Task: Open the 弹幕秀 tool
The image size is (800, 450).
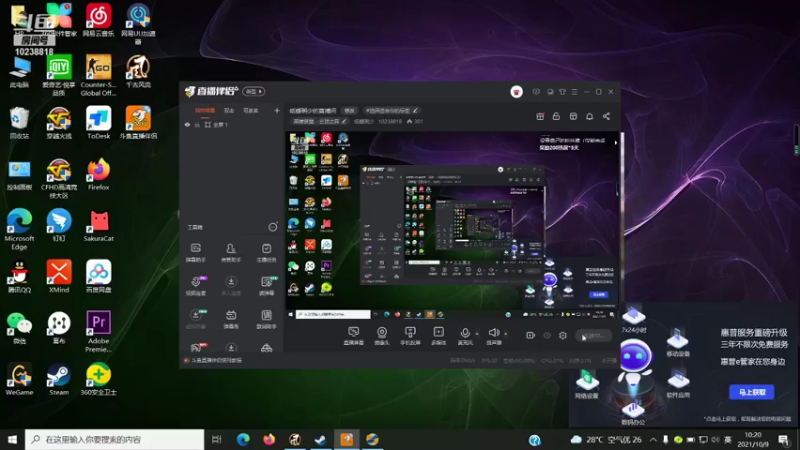Action: (x=231, y=319)
